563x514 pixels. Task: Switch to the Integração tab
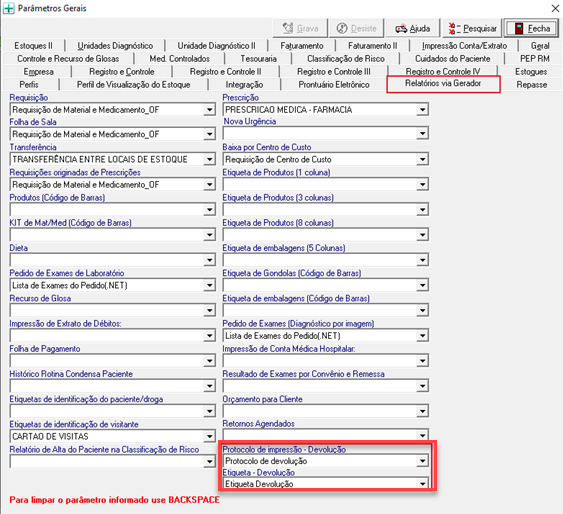click(x=244, y=85)
